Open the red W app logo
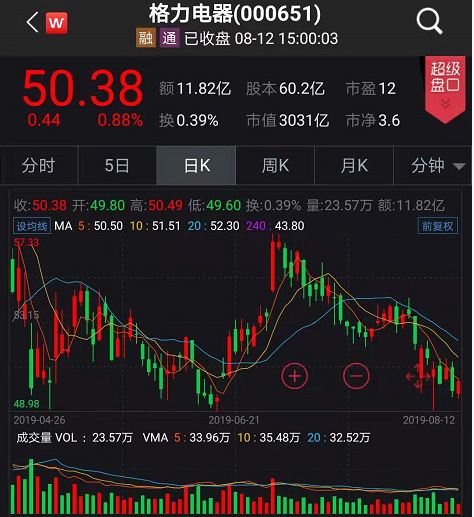 click(x=56, y=23)
